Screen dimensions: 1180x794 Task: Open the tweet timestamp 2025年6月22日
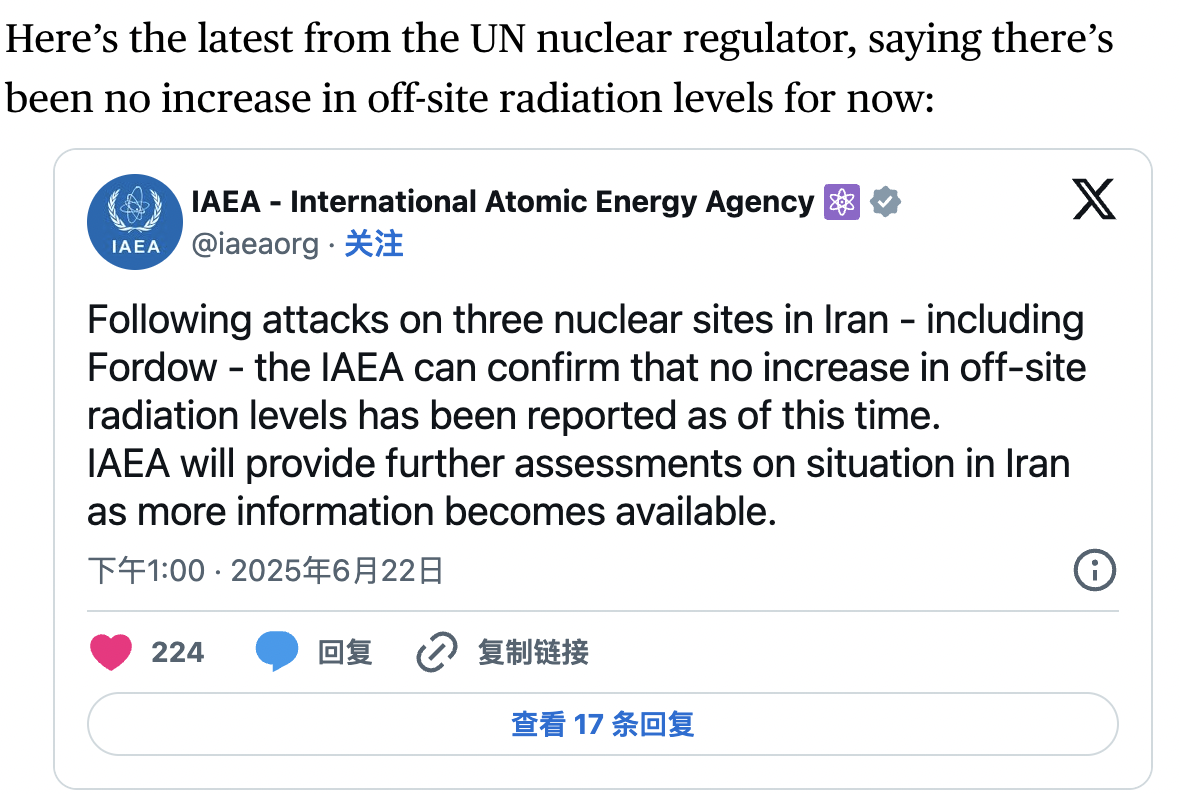(337, 571)
